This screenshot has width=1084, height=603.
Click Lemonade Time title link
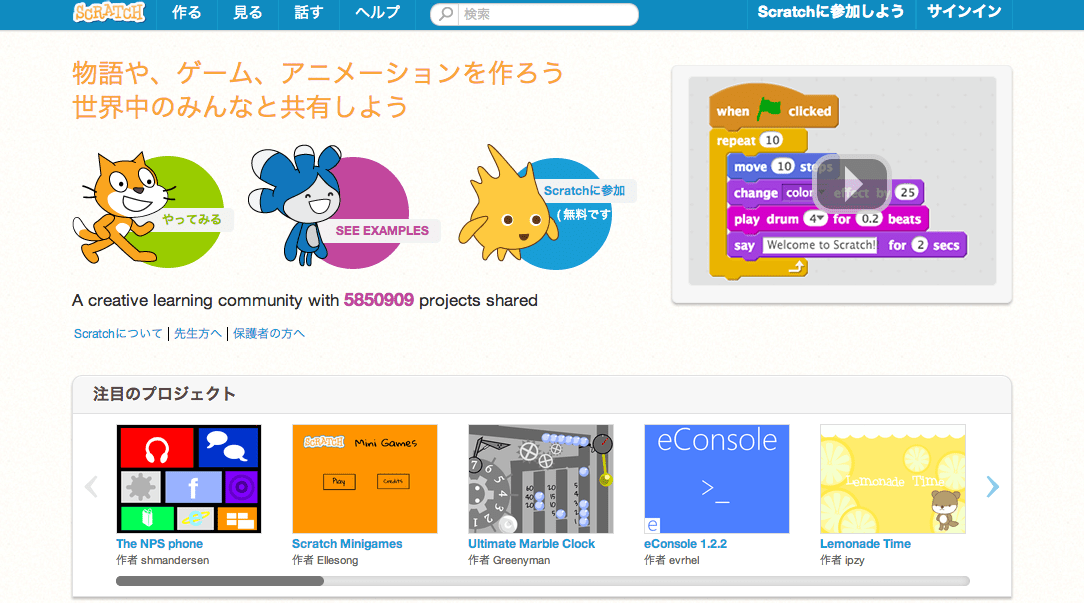(866, 544)
